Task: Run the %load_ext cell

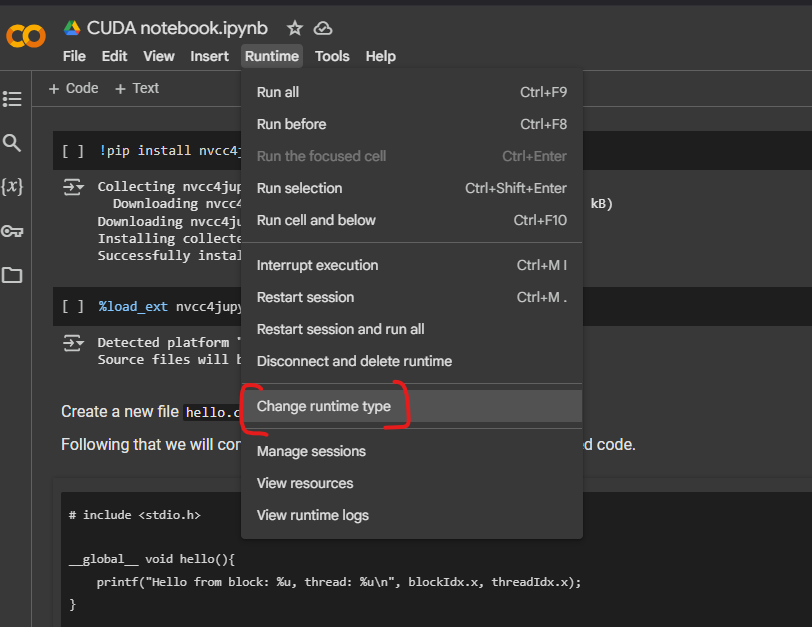Action: [x=72, y=307]
